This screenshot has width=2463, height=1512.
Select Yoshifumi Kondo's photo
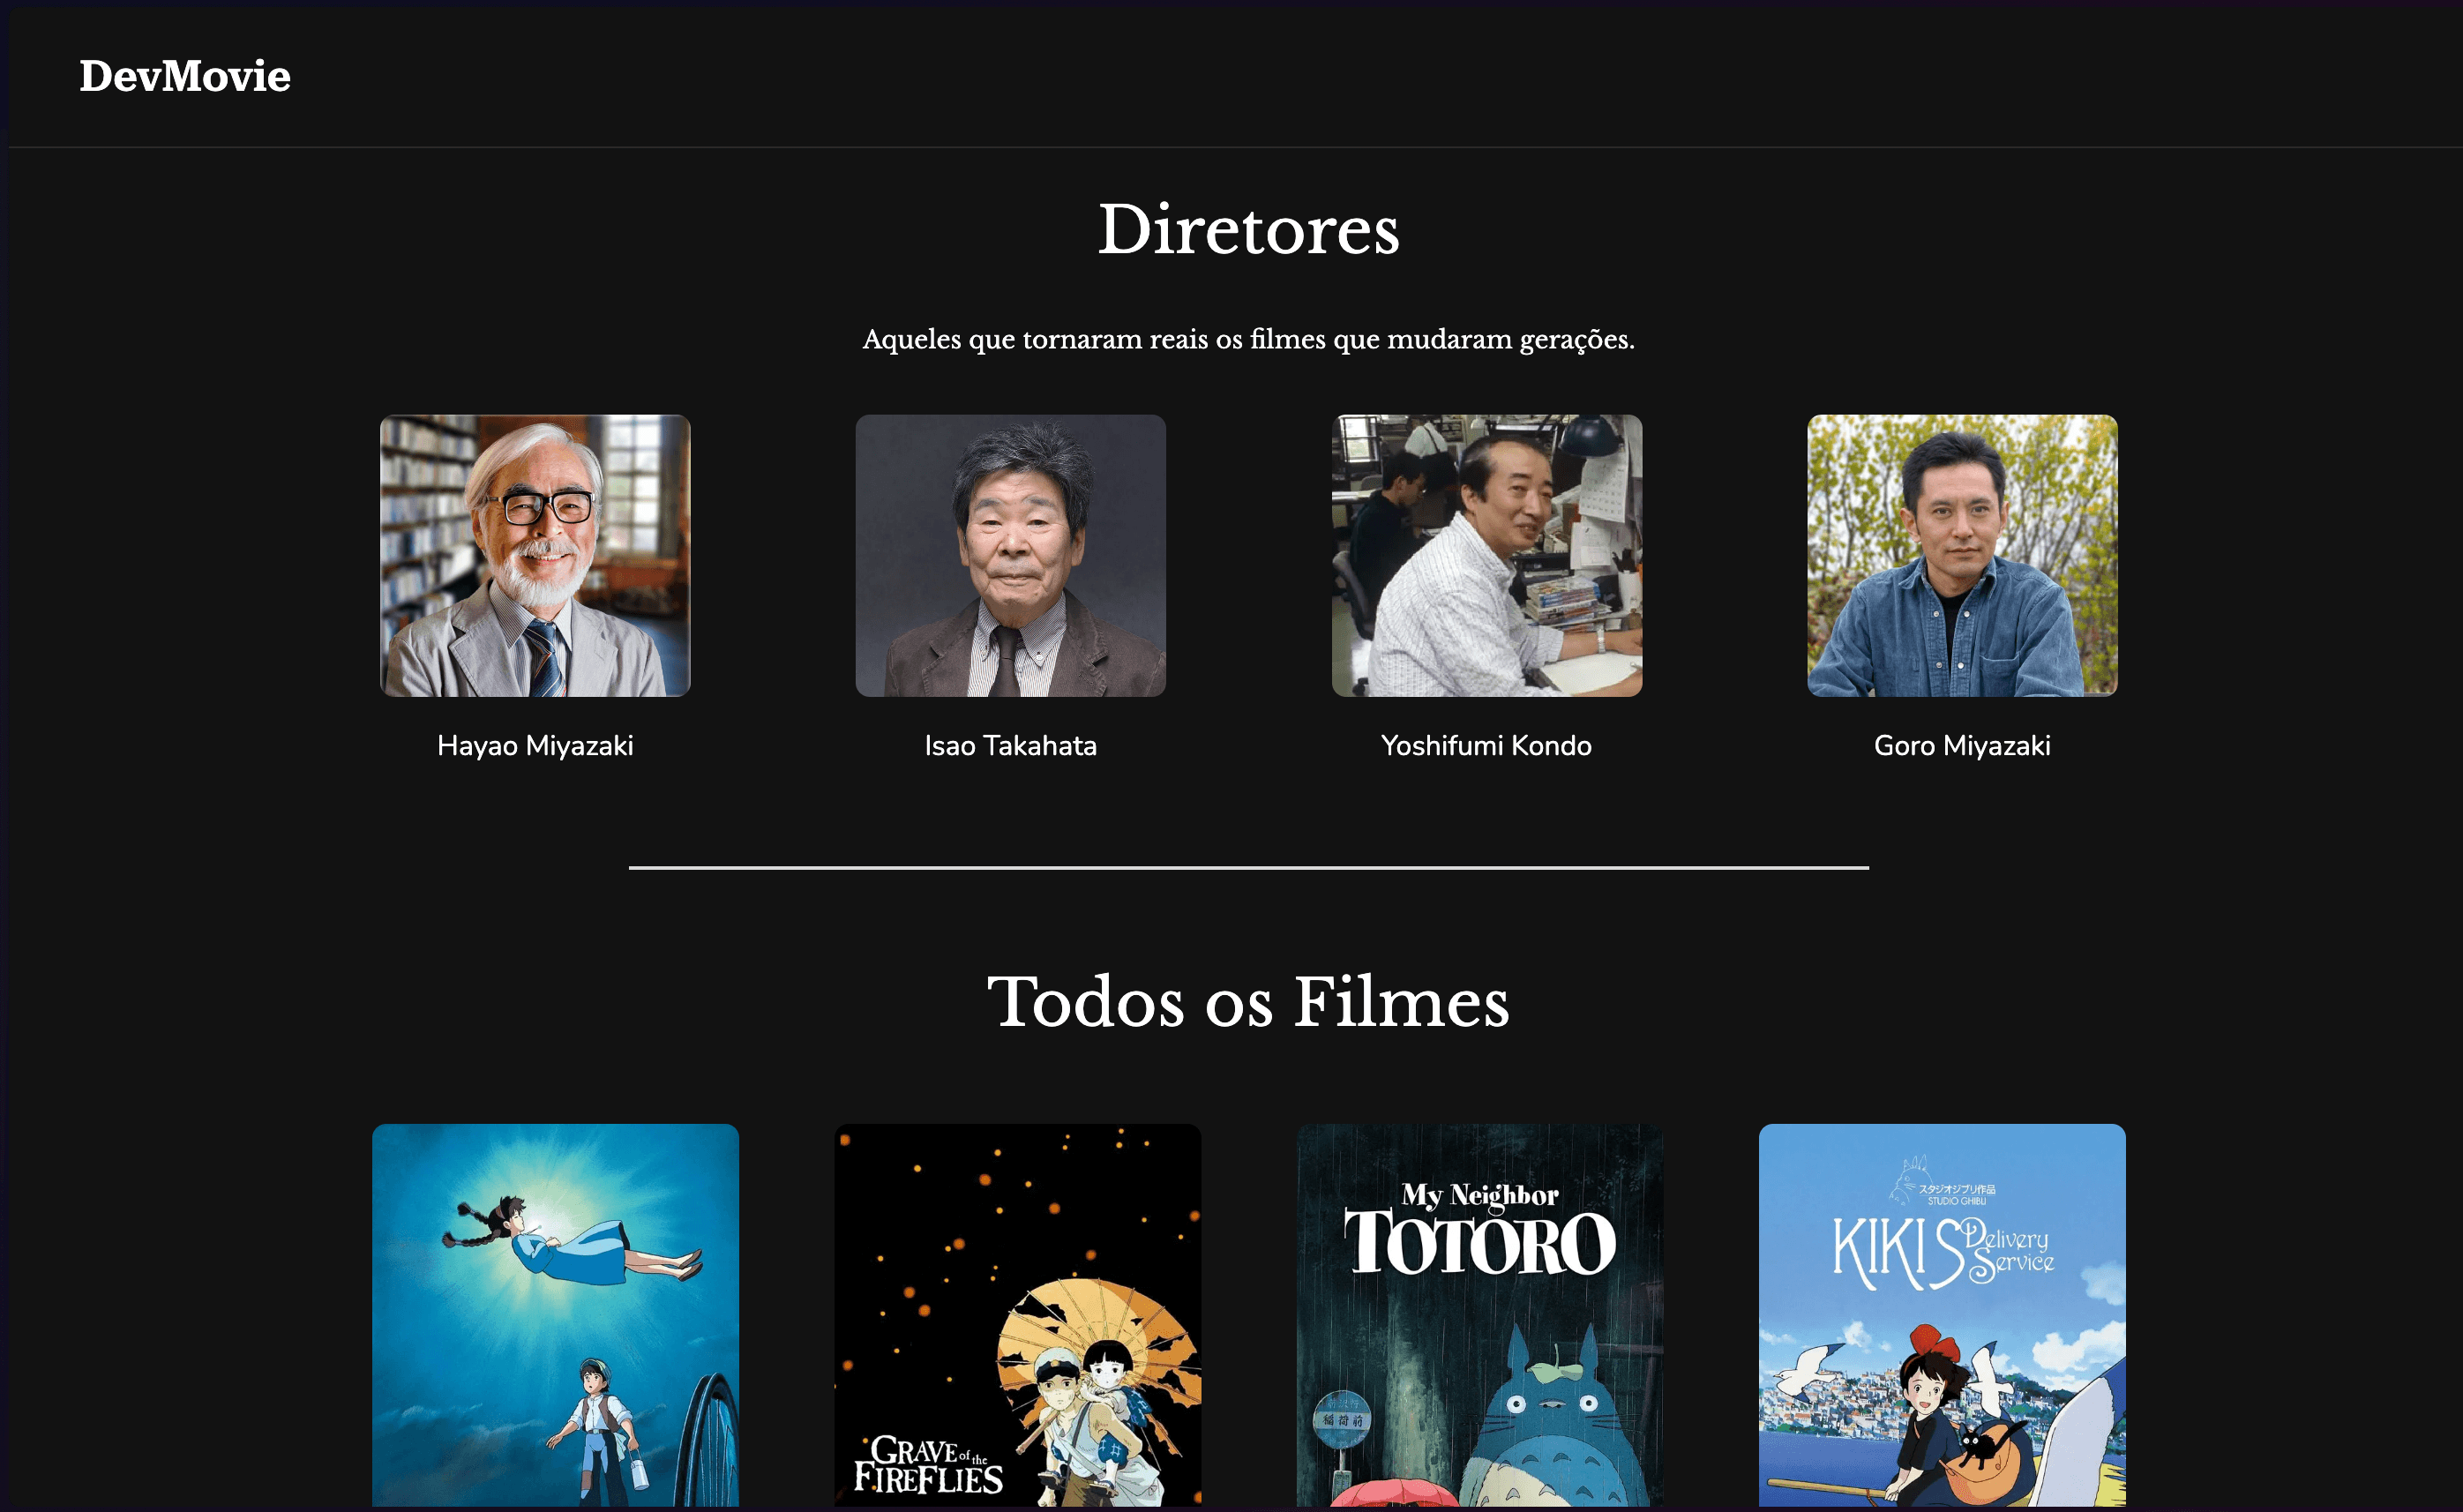coord(1486,555)
